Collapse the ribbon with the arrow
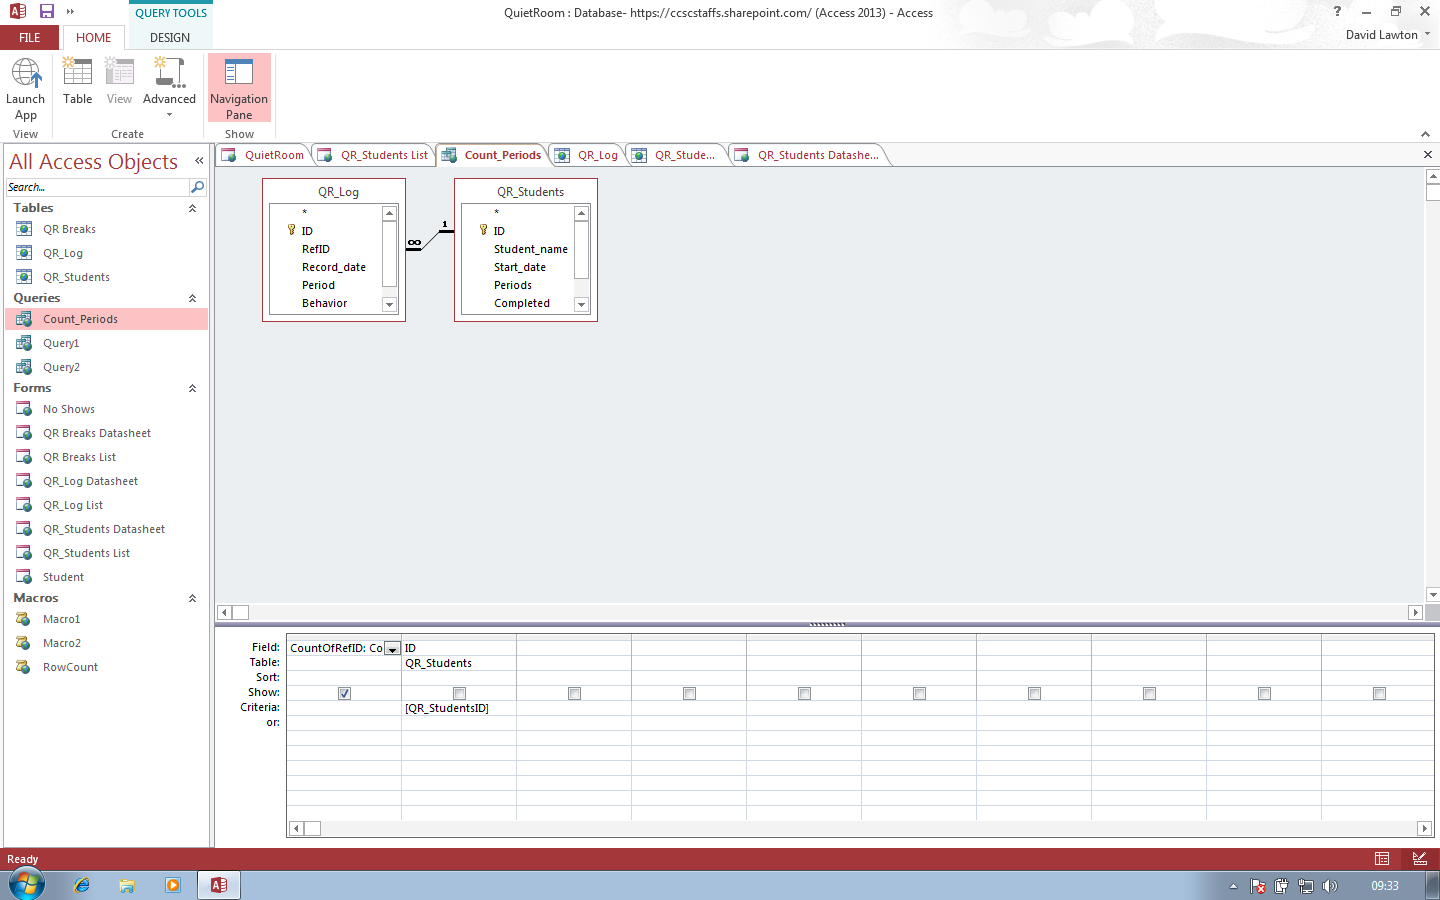 coord(1425,134)
